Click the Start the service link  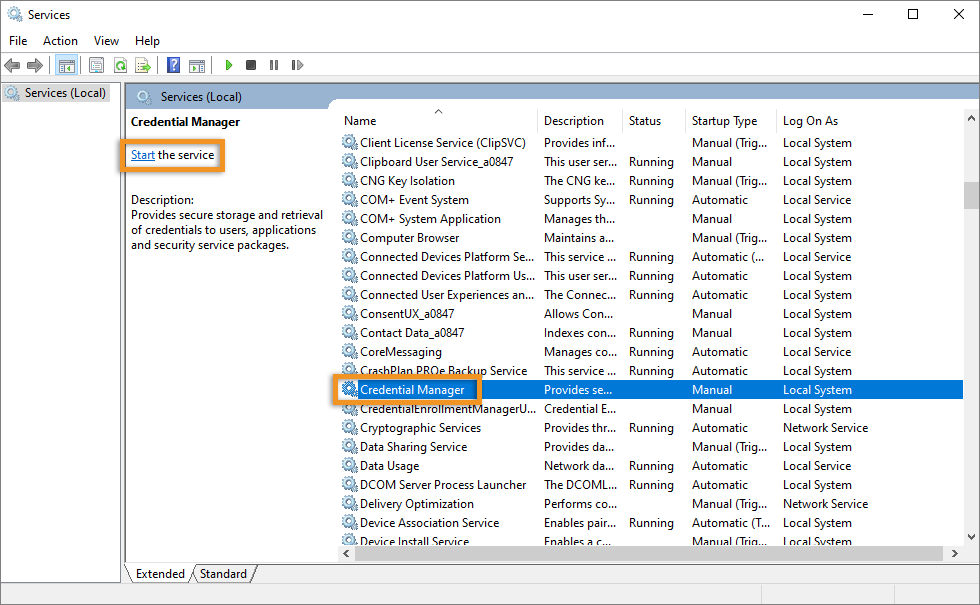(x=143, y=155)
